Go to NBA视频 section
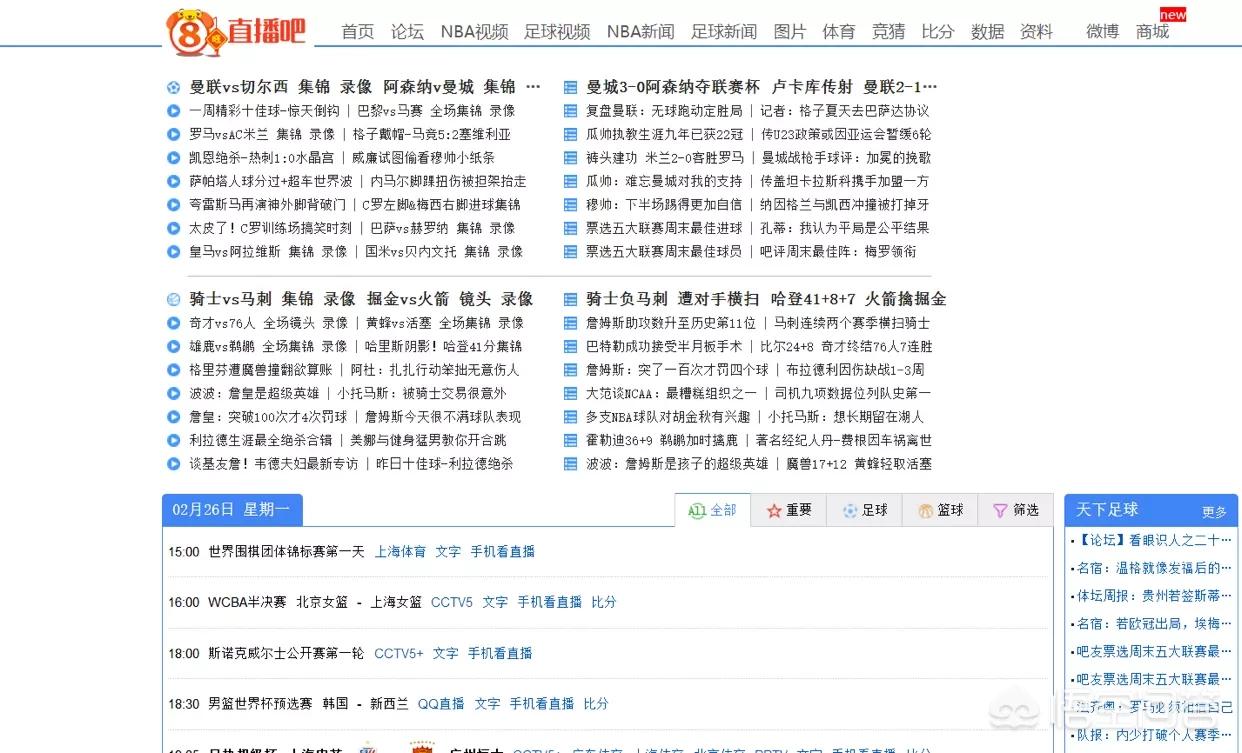Screen dimensions: 1242x753 [474, 32]
